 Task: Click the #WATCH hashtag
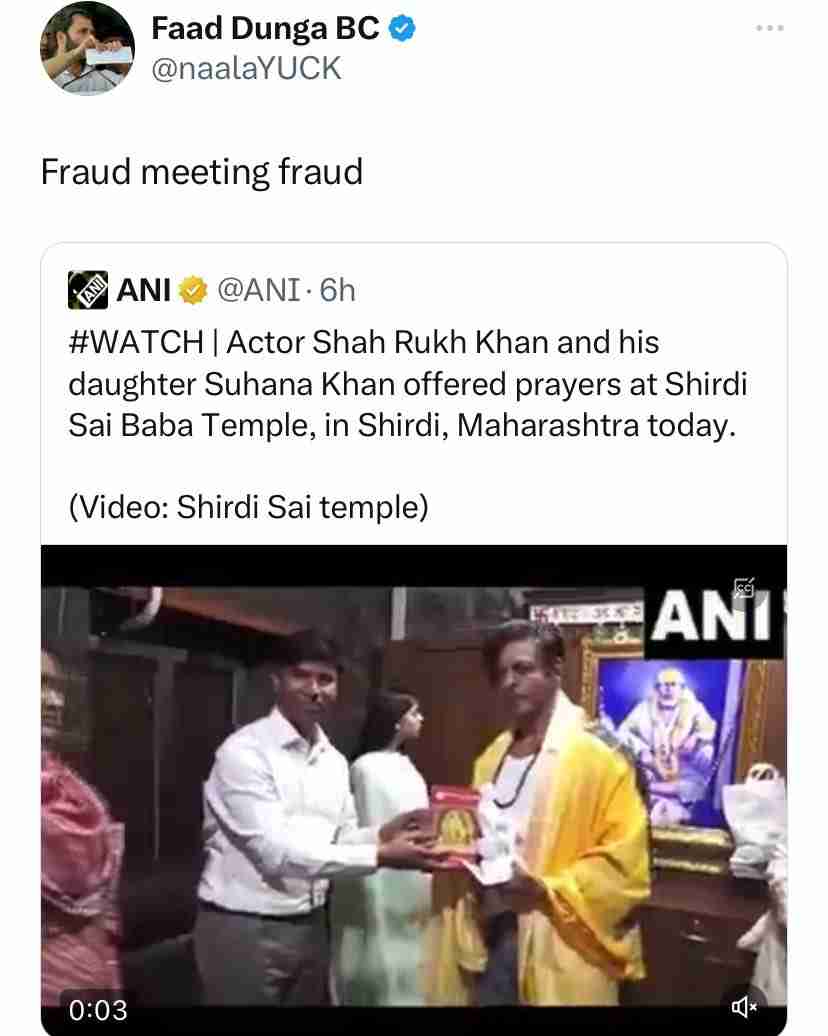click(x=135, y=342)
